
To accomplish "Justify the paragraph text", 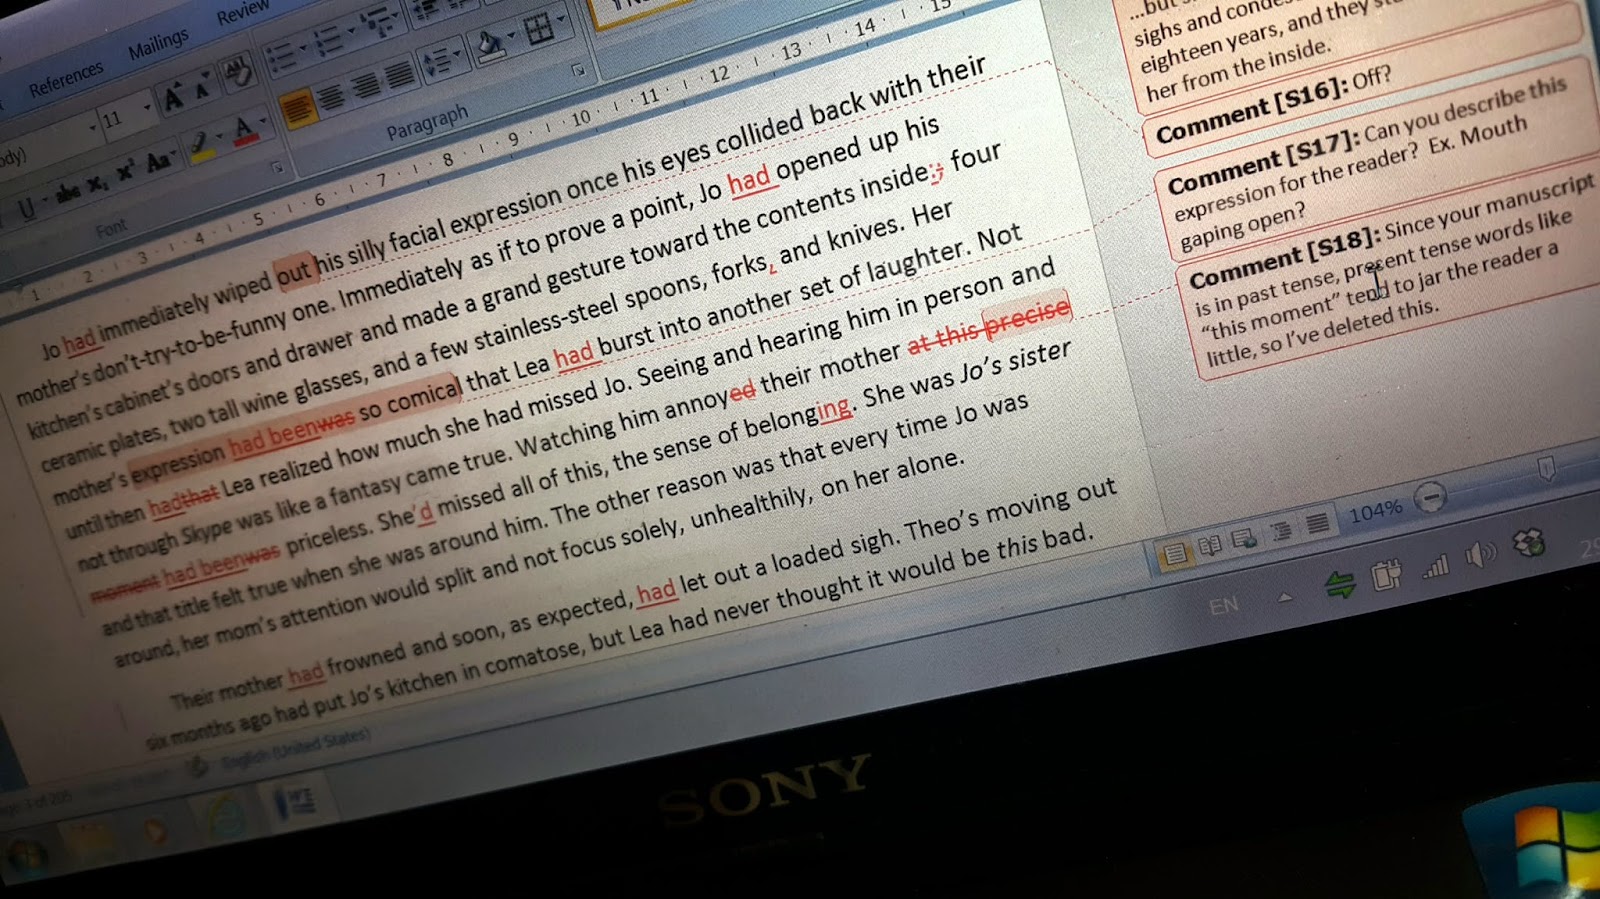I will [399, 73].
